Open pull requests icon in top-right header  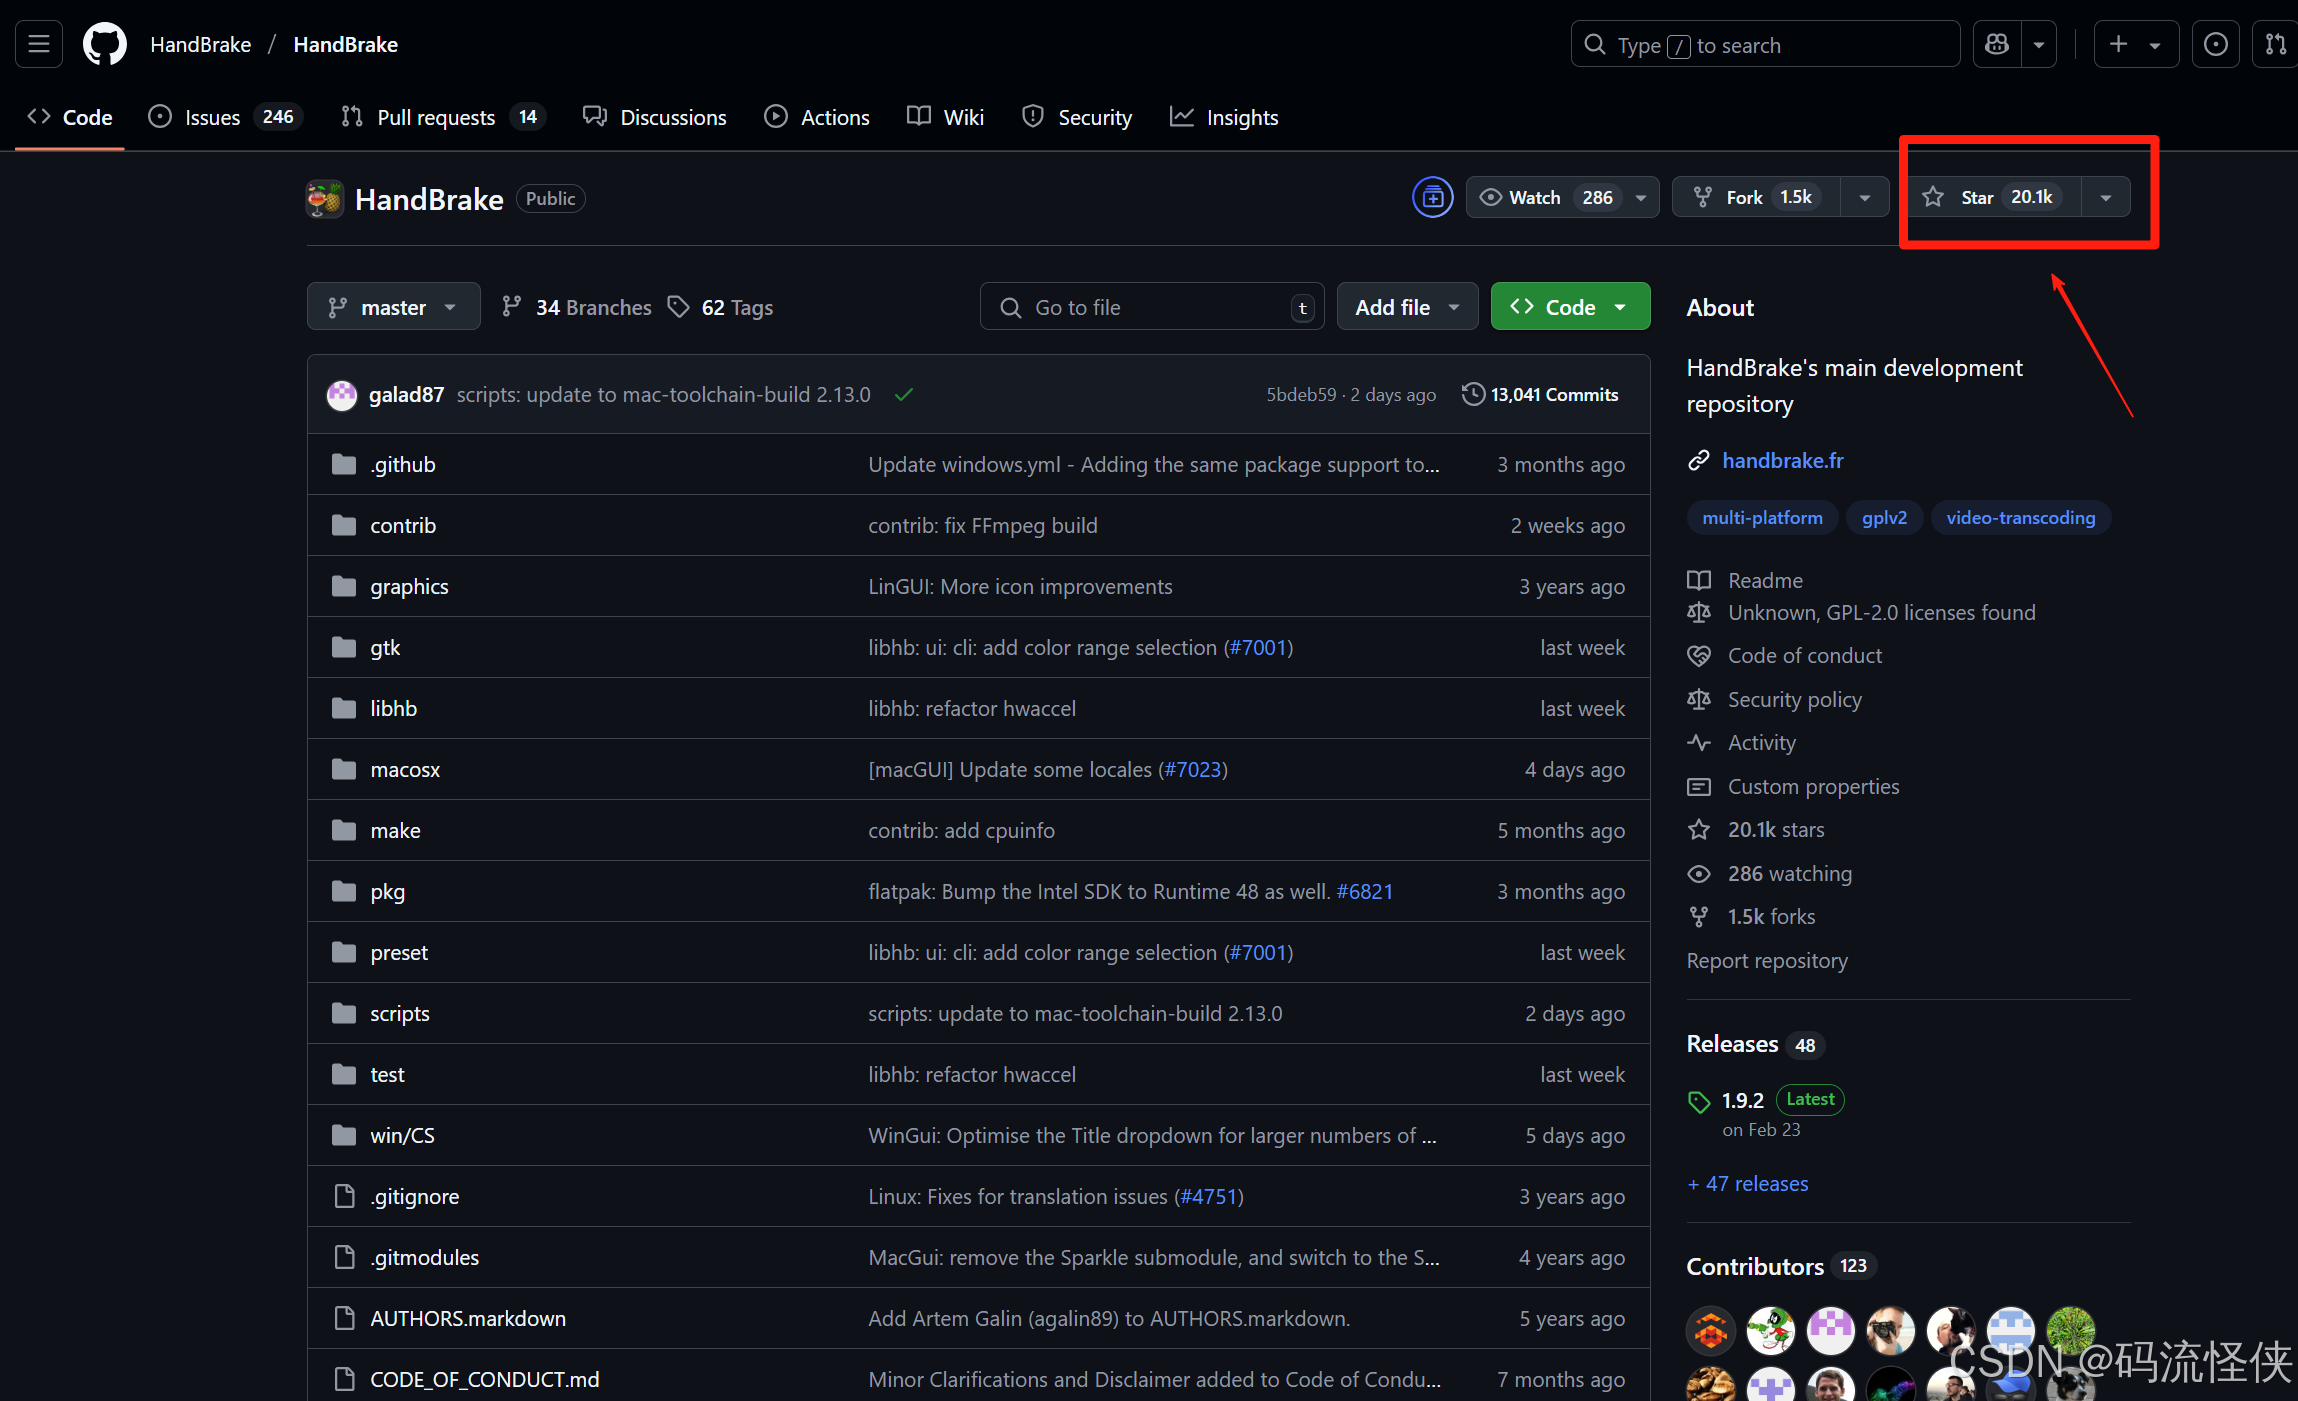(x=2276, y=44)
